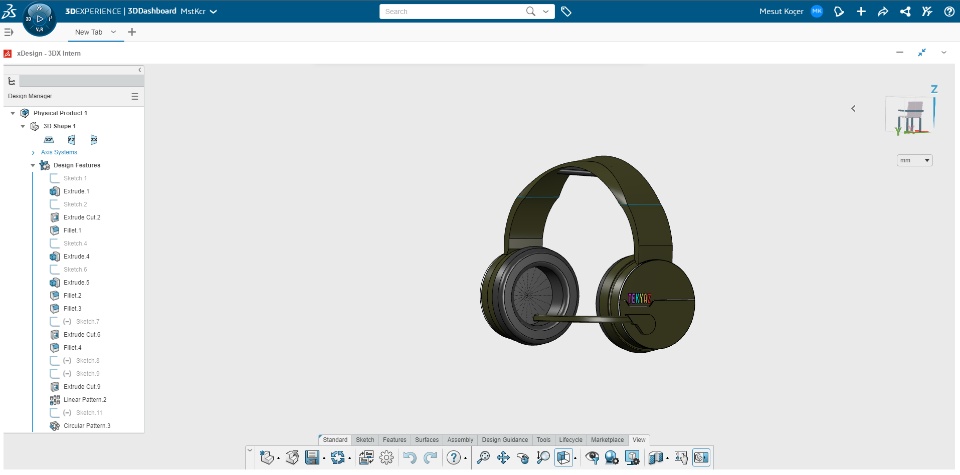Viewport: 960px width, 475px height.
Task: Click the Help question mark toolbar icon
Action: pos(453,457)
